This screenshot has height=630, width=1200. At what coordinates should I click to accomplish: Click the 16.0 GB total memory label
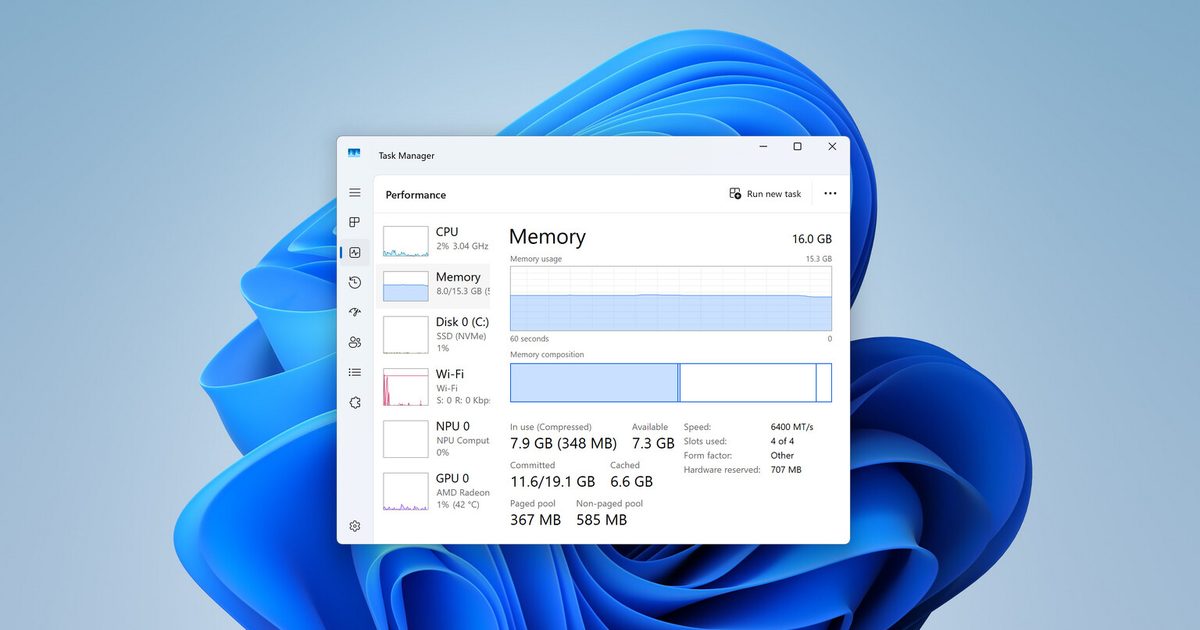tap(812, 239)
